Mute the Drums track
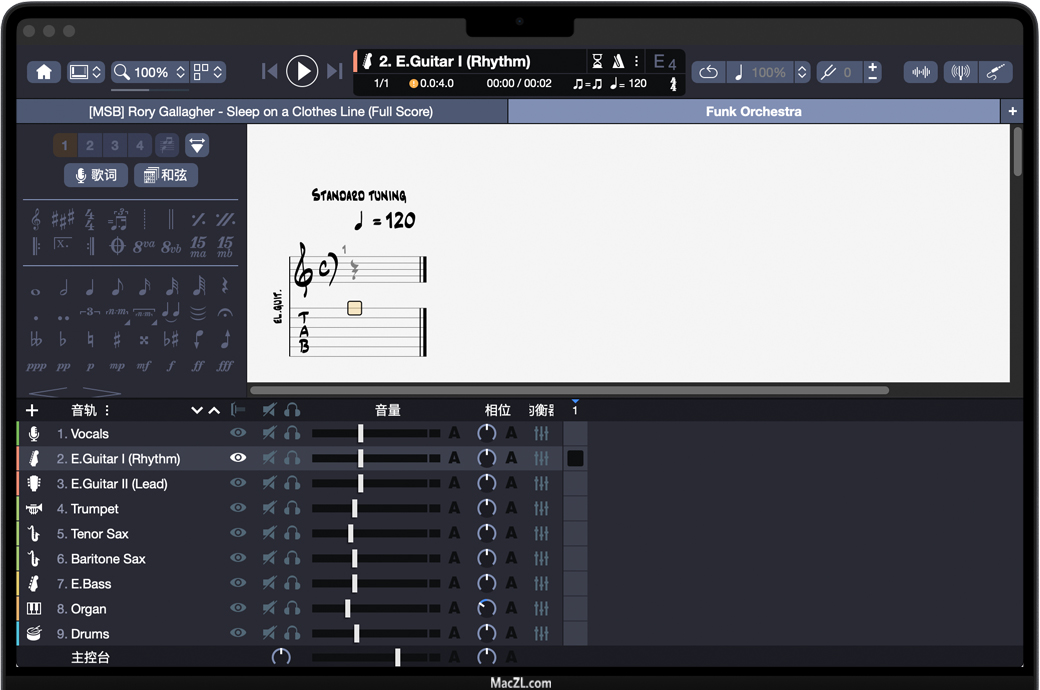1040x690 pixels. (x=269, y=633)
